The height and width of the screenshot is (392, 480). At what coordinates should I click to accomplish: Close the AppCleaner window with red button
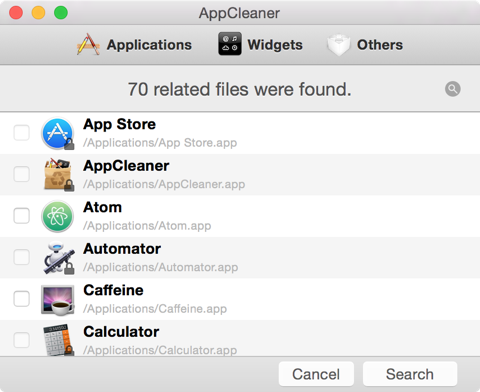click(x=16, y=13)
